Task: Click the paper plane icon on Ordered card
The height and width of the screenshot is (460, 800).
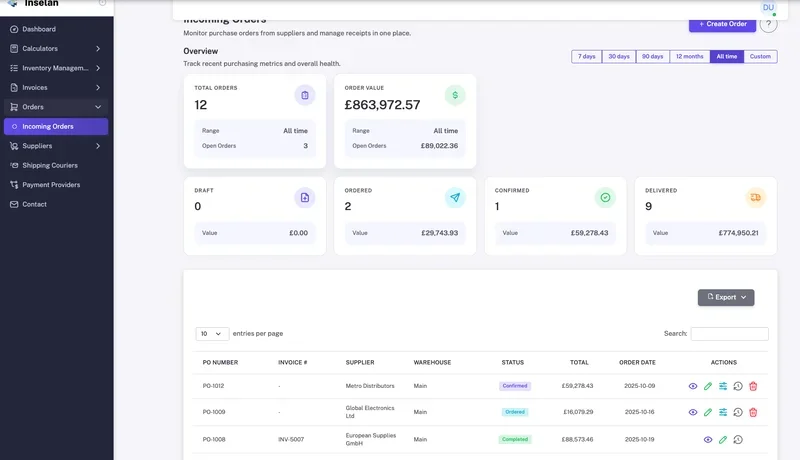Action: pos(455,197)
